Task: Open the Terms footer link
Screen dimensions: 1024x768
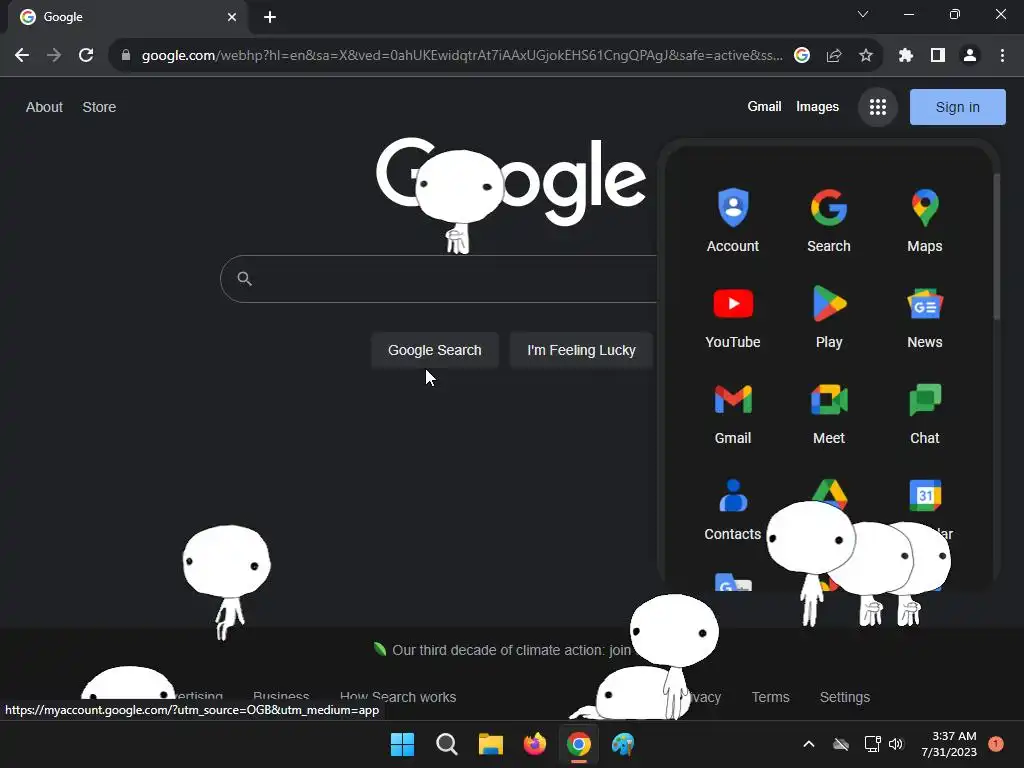Action: (x=771, y=697)
